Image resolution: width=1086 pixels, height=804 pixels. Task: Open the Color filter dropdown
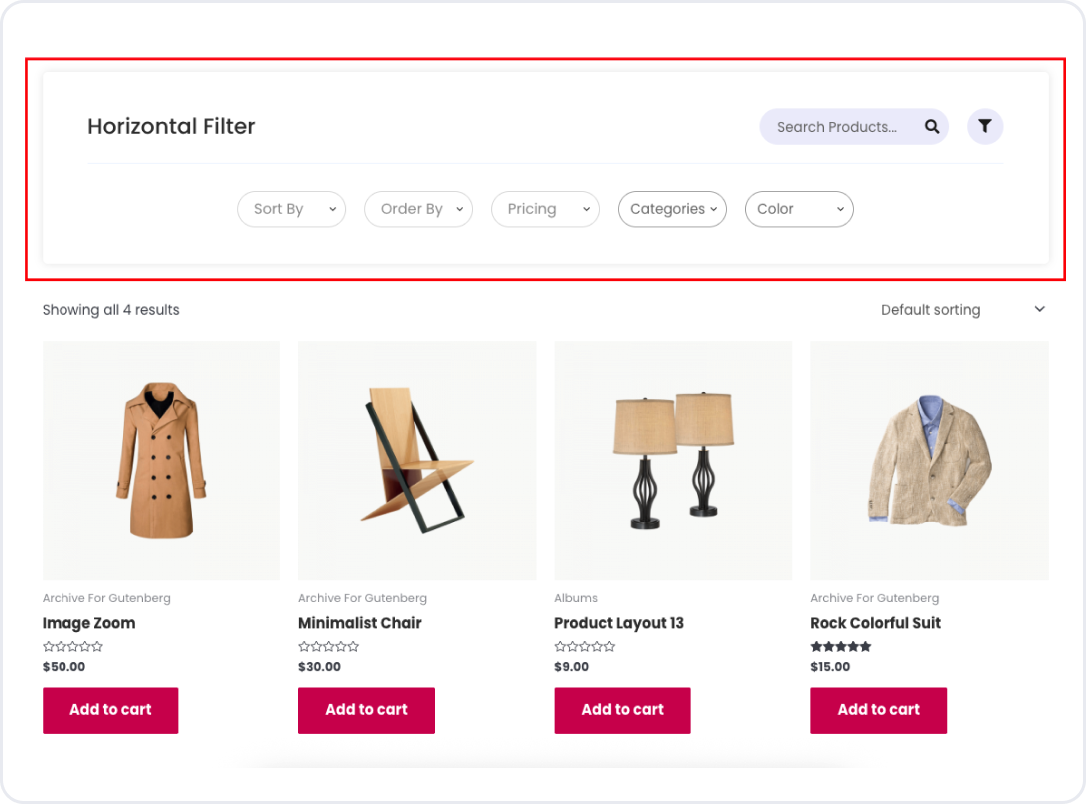pos(799,209)
